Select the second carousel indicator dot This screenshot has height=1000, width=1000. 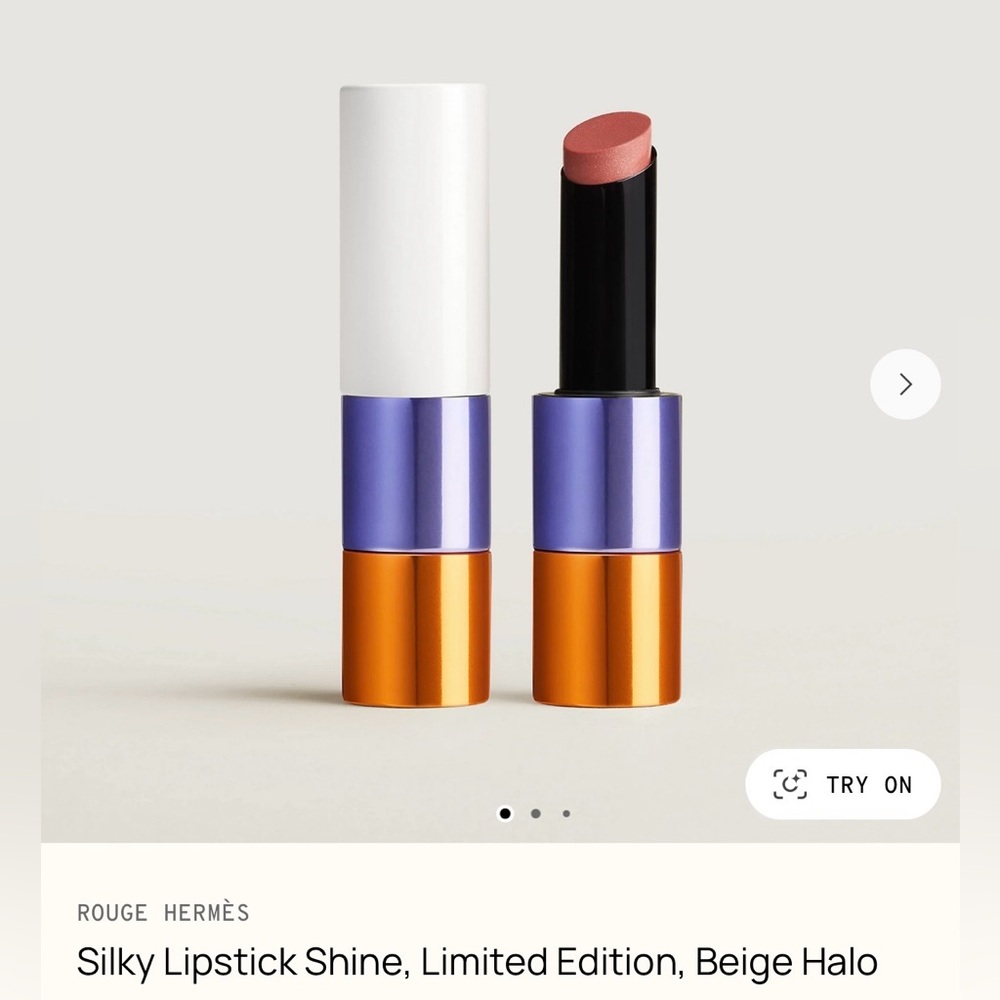[x=533, y=815]
